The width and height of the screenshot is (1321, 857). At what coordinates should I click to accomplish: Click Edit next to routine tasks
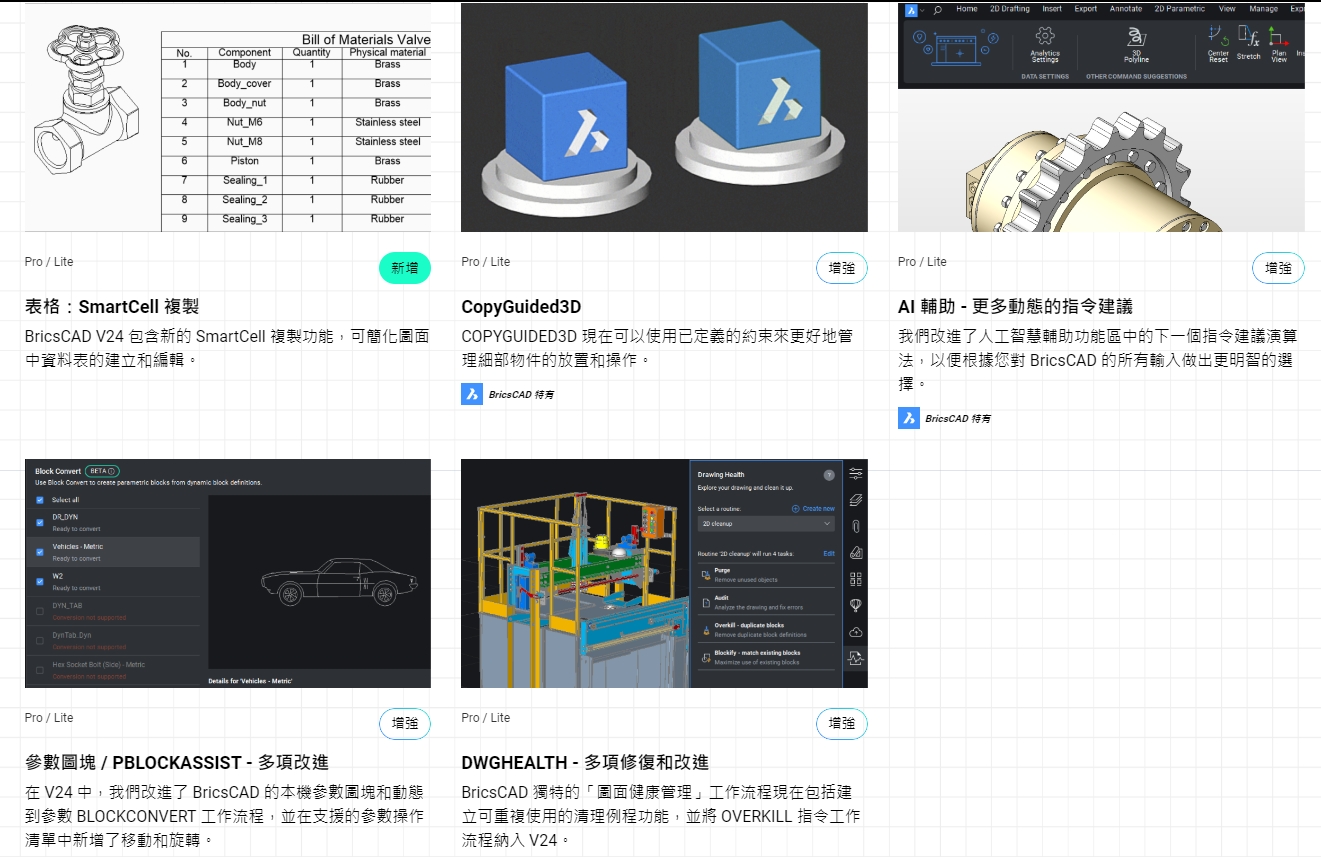[x=828, y=553]
